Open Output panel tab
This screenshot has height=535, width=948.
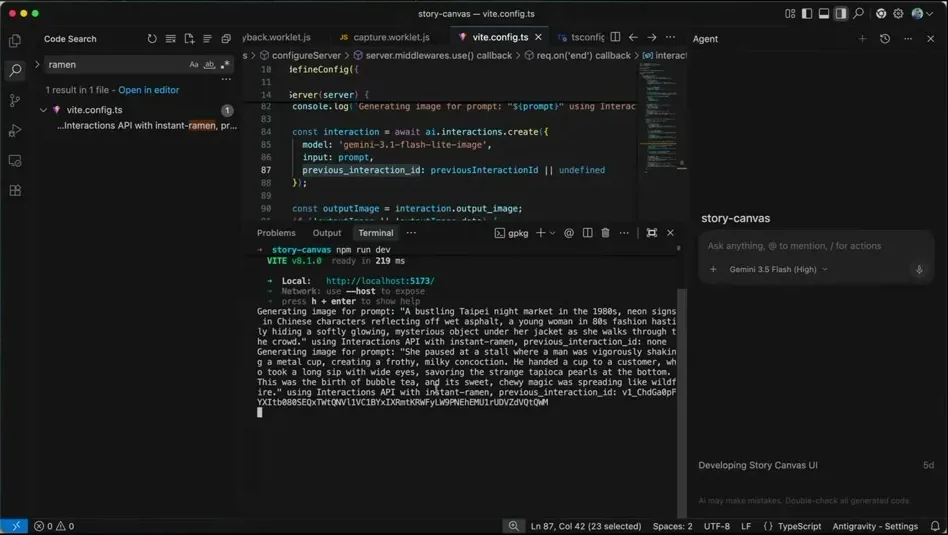(x=327, y=233)
